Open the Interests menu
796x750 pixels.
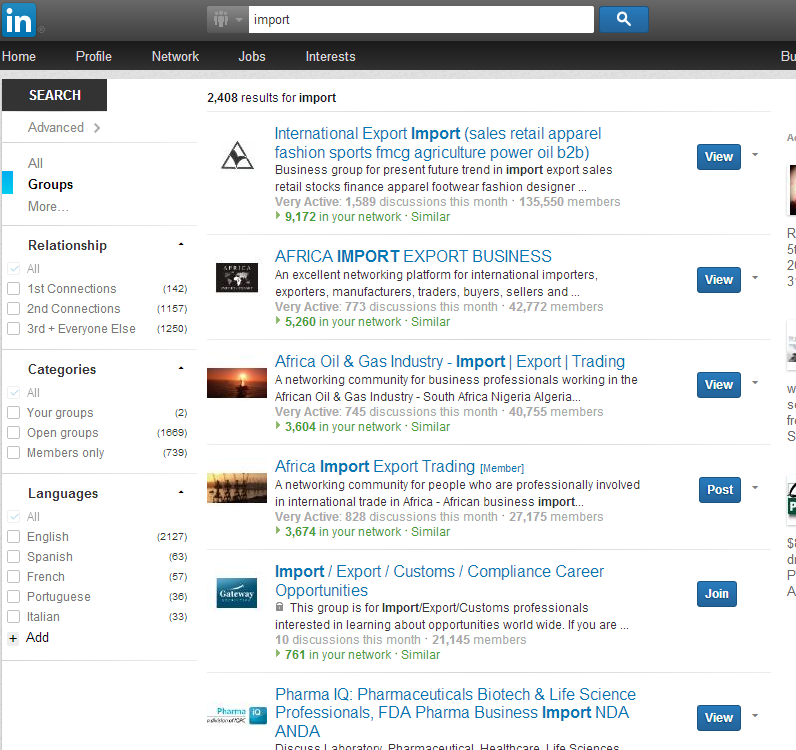click(x=330, y=56)
